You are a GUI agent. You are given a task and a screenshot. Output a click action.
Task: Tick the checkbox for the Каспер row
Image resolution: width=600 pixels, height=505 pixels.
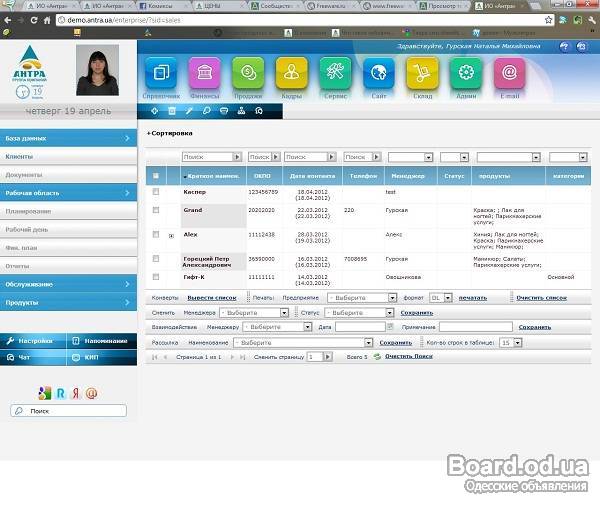(155, 191)
